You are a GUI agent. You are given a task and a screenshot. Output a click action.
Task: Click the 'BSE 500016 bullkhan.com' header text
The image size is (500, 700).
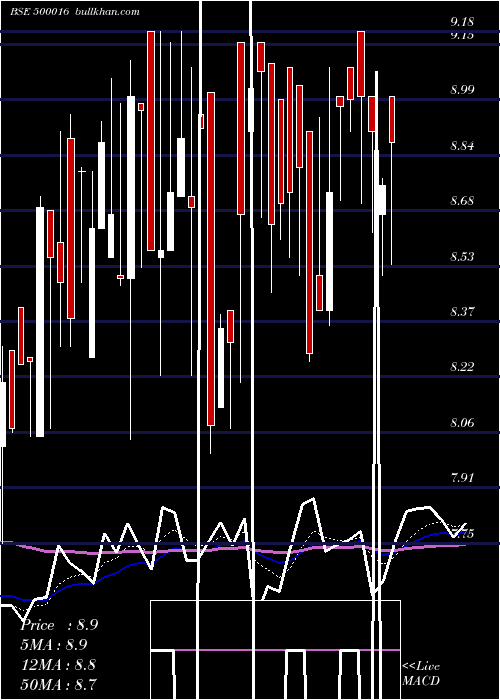(75, 12)
